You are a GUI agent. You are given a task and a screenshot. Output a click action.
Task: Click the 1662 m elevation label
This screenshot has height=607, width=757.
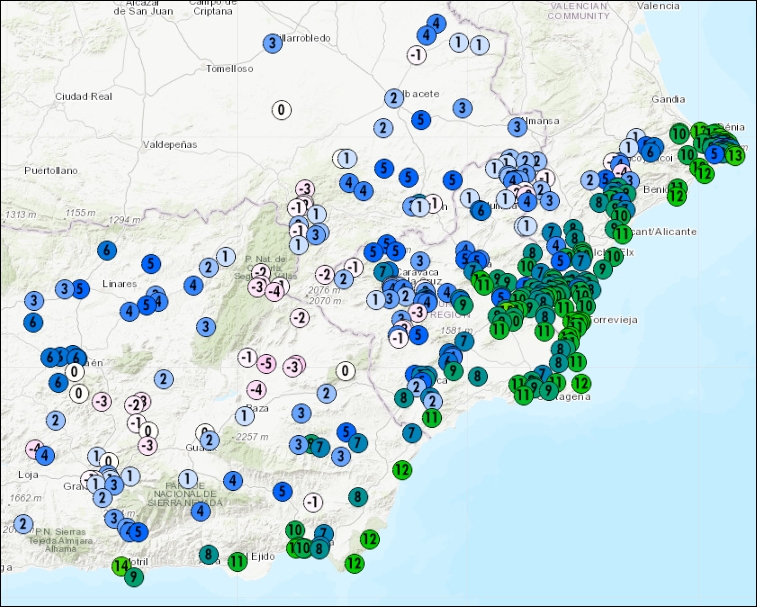[x=24, y=498]
